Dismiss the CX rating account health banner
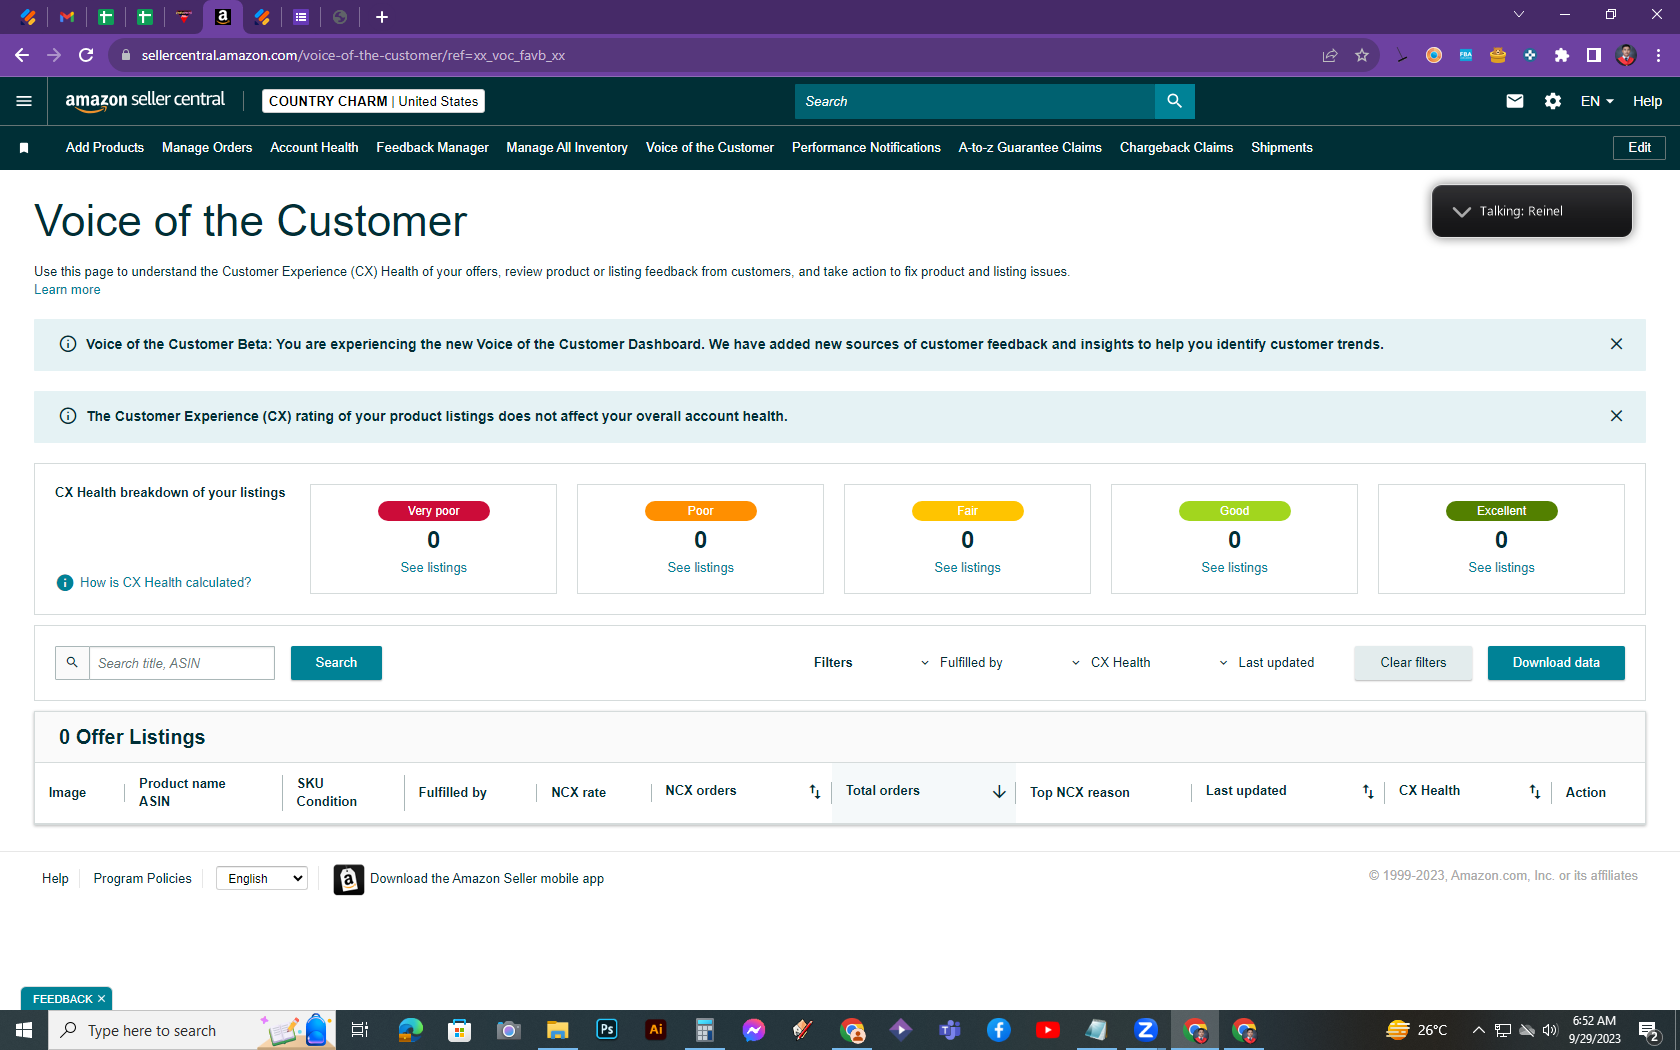Image resolution: width=1680 pixels, height=1050 pixels. 1616,416
